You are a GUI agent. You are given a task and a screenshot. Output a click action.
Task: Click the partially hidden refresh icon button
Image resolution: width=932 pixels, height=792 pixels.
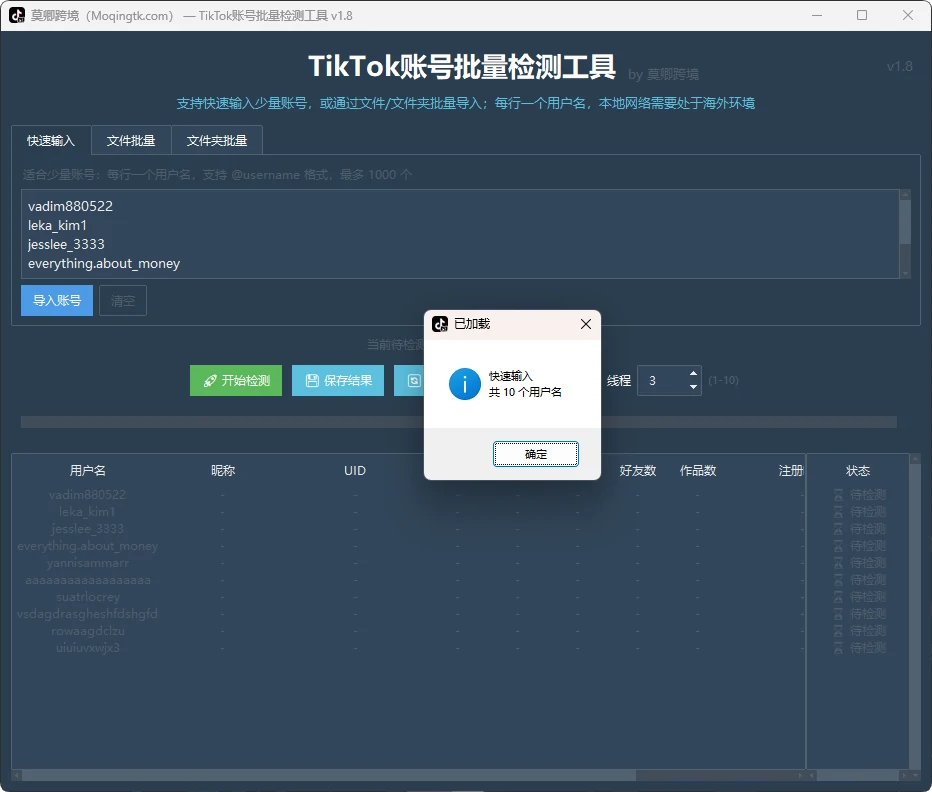[410, 381]
